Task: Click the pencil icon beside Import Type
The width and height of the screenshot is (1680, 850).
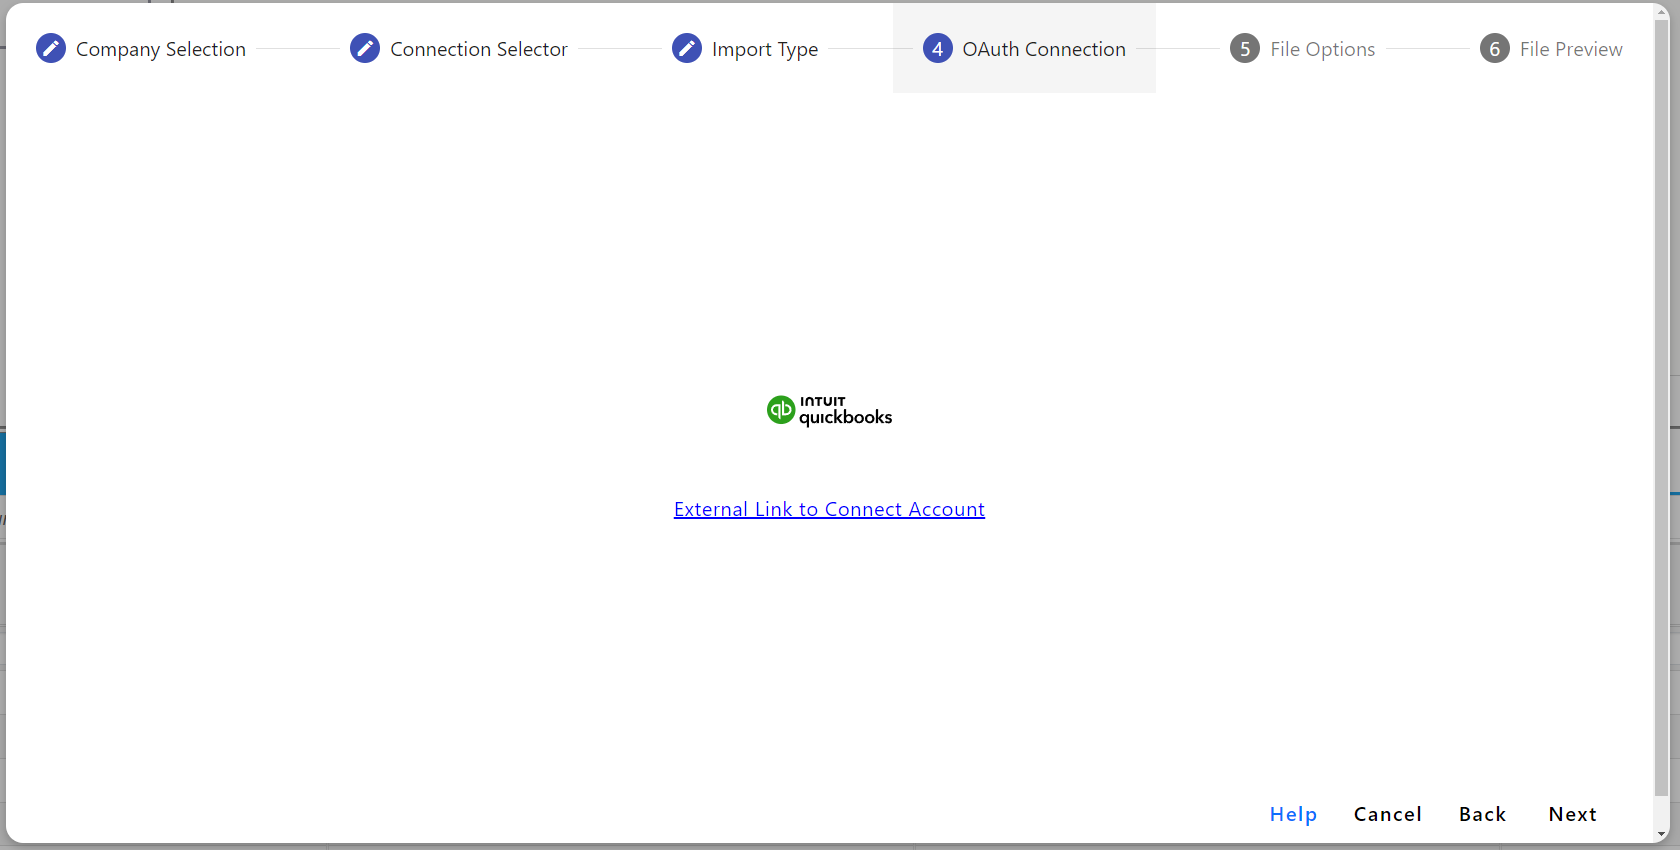Action: point(687,48)
